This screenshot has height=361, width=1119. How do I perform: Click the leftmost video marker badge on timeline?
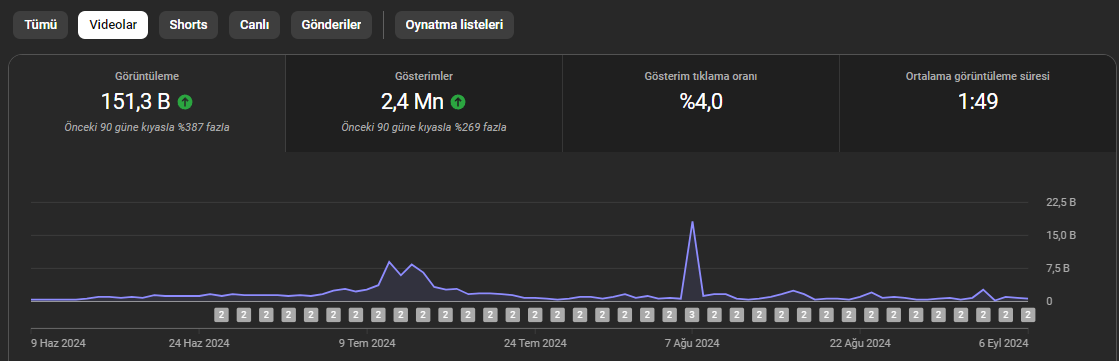click(x=221, y=315)
